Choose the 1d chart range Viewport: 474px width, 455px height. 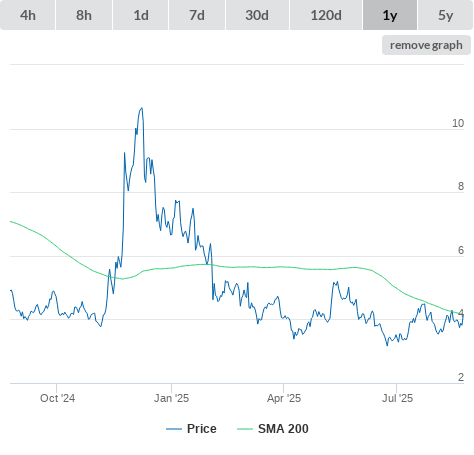141,15
